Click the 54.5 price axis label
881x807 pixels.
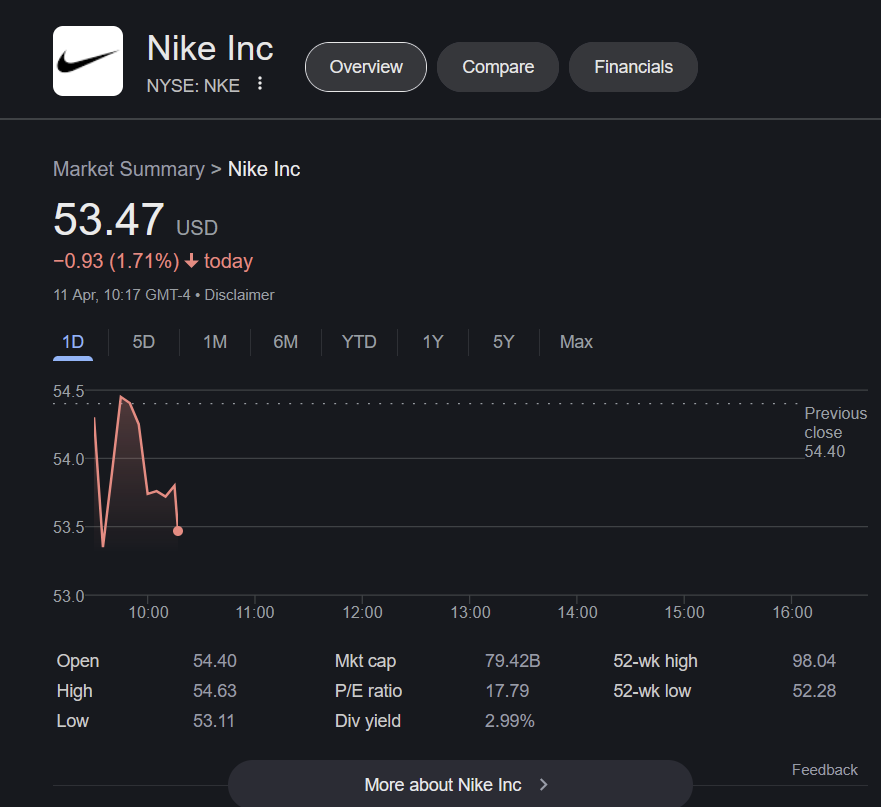69,391
